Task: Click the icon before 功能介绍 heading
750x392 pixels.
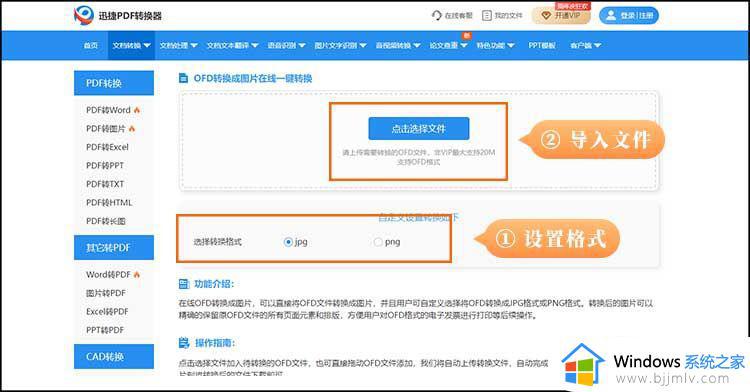Action: point(184,284)
